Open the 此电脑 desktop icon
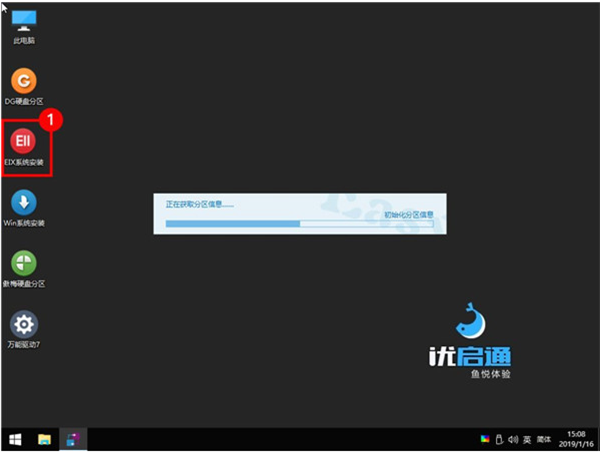 coord(24,27)
